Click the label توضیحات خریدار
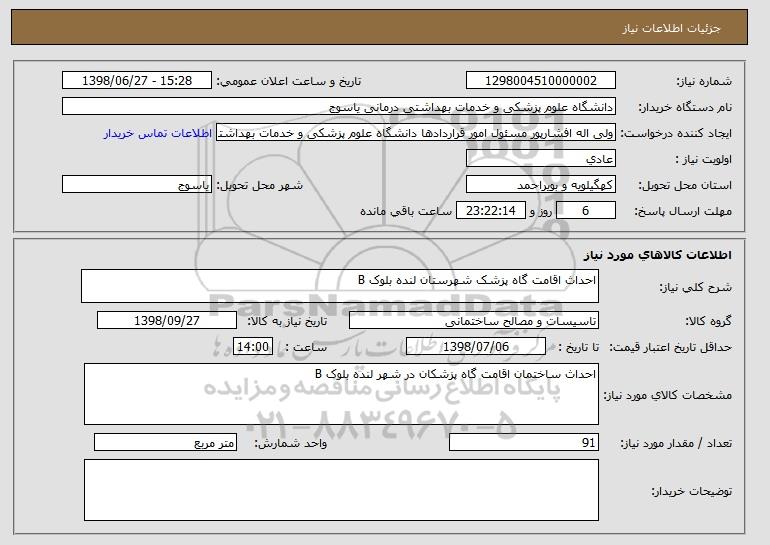The width and height of the screenshot is (770, 545). tap(691, 491)
